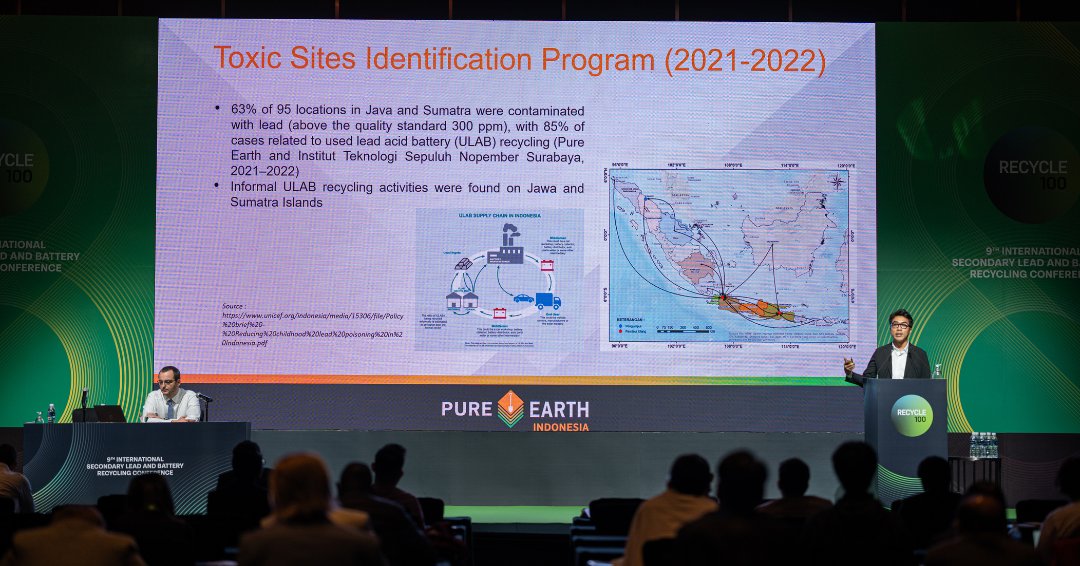Click the microphone beside the seated moderator
1080x566 pixels.
[204, 406]
